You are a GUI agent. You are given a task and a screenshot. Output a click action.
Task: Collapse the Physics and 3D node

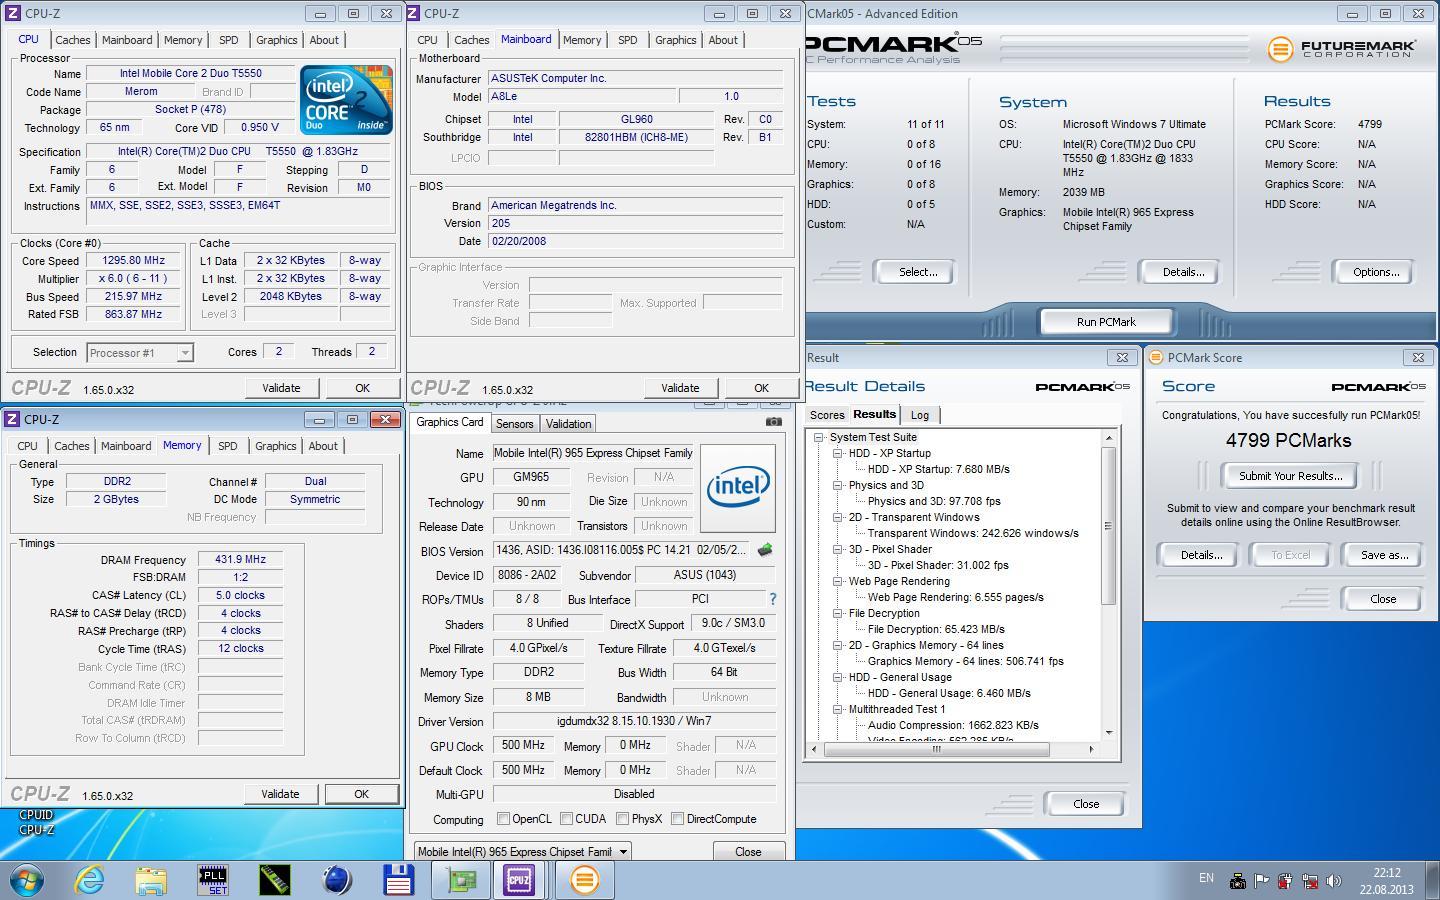tap(838, 485)
